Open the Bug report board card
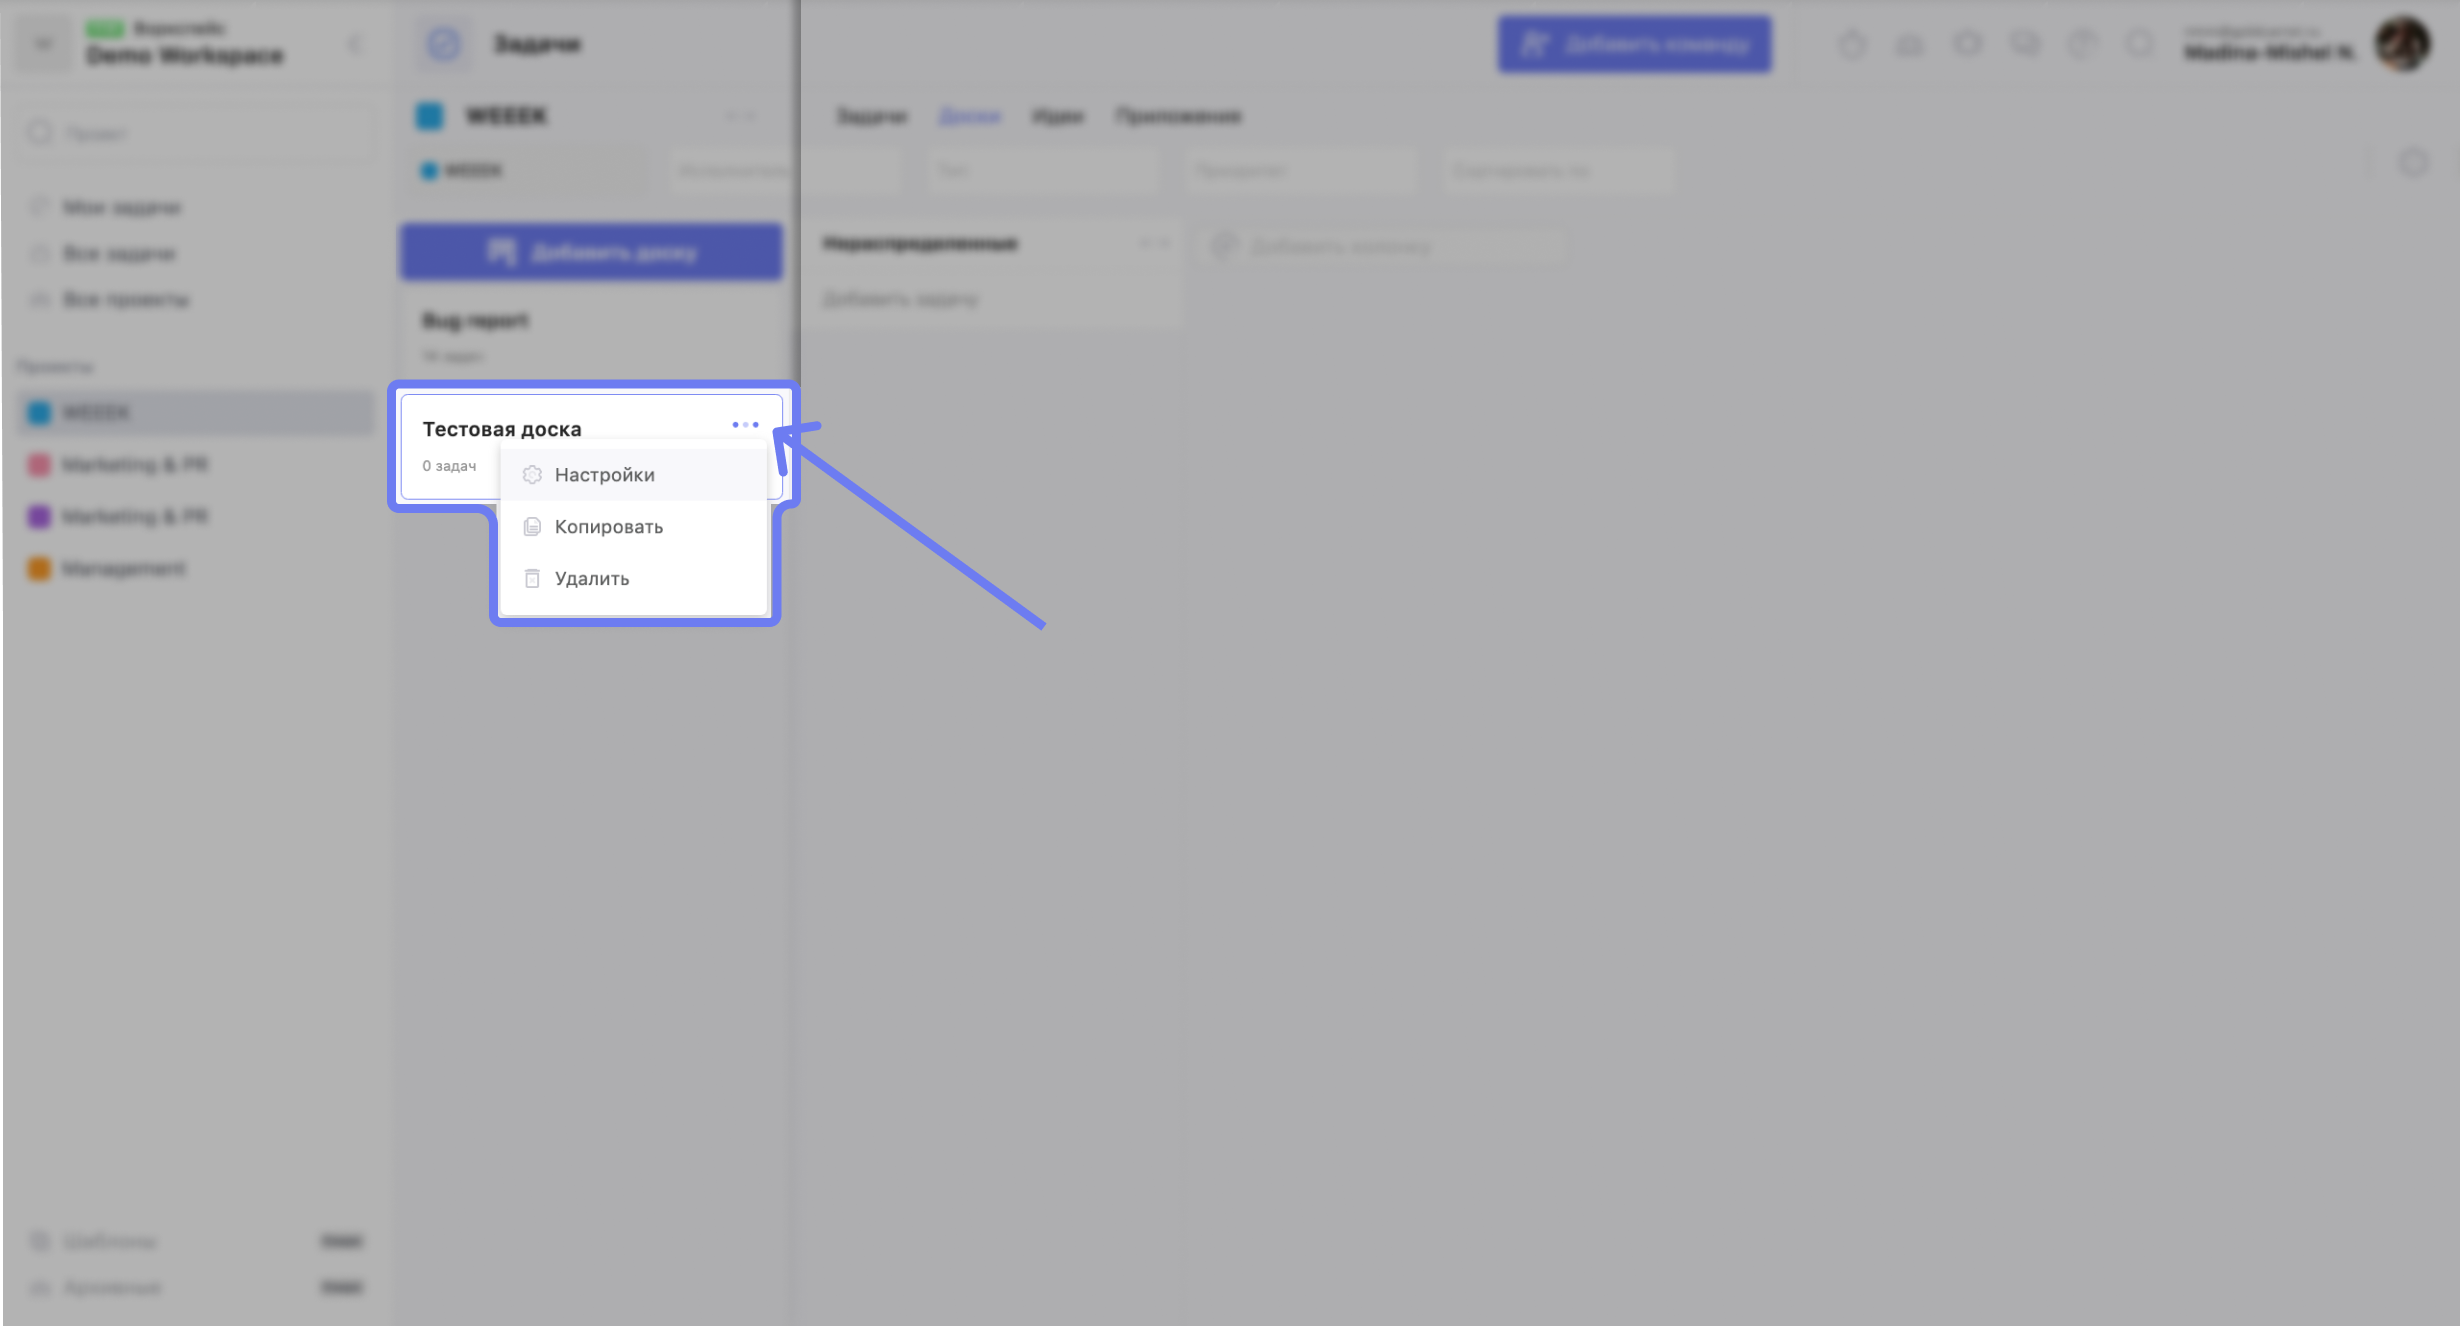Screen dimensions: 2460x1326 pyautogui.click(x=591, y=336)
